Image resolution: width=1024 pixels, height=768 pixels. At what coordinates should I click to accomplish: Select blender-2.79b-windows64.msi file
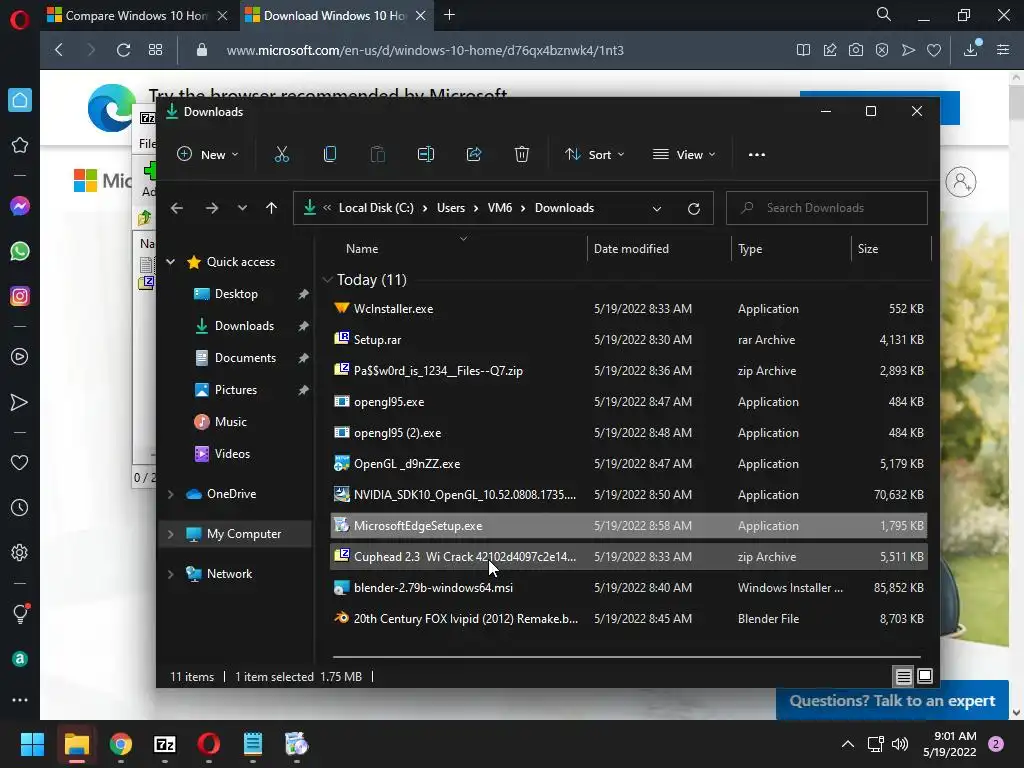pyautogui.click(x=628, y=588)
